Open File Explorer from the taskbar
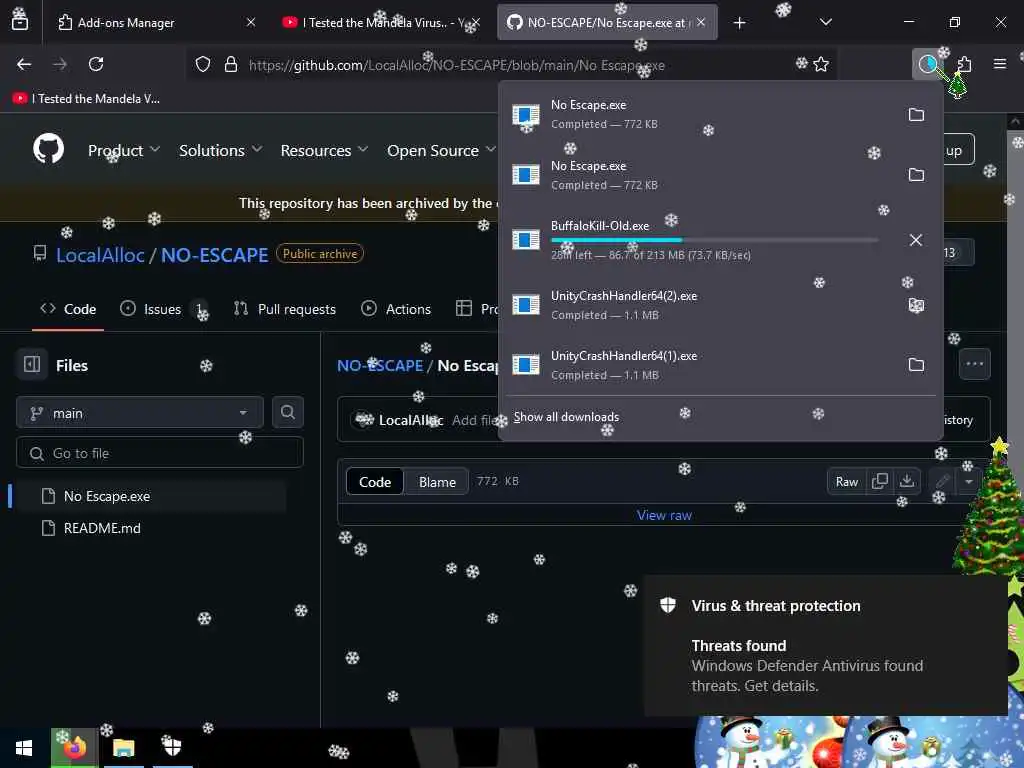 (x=123, y=748)
